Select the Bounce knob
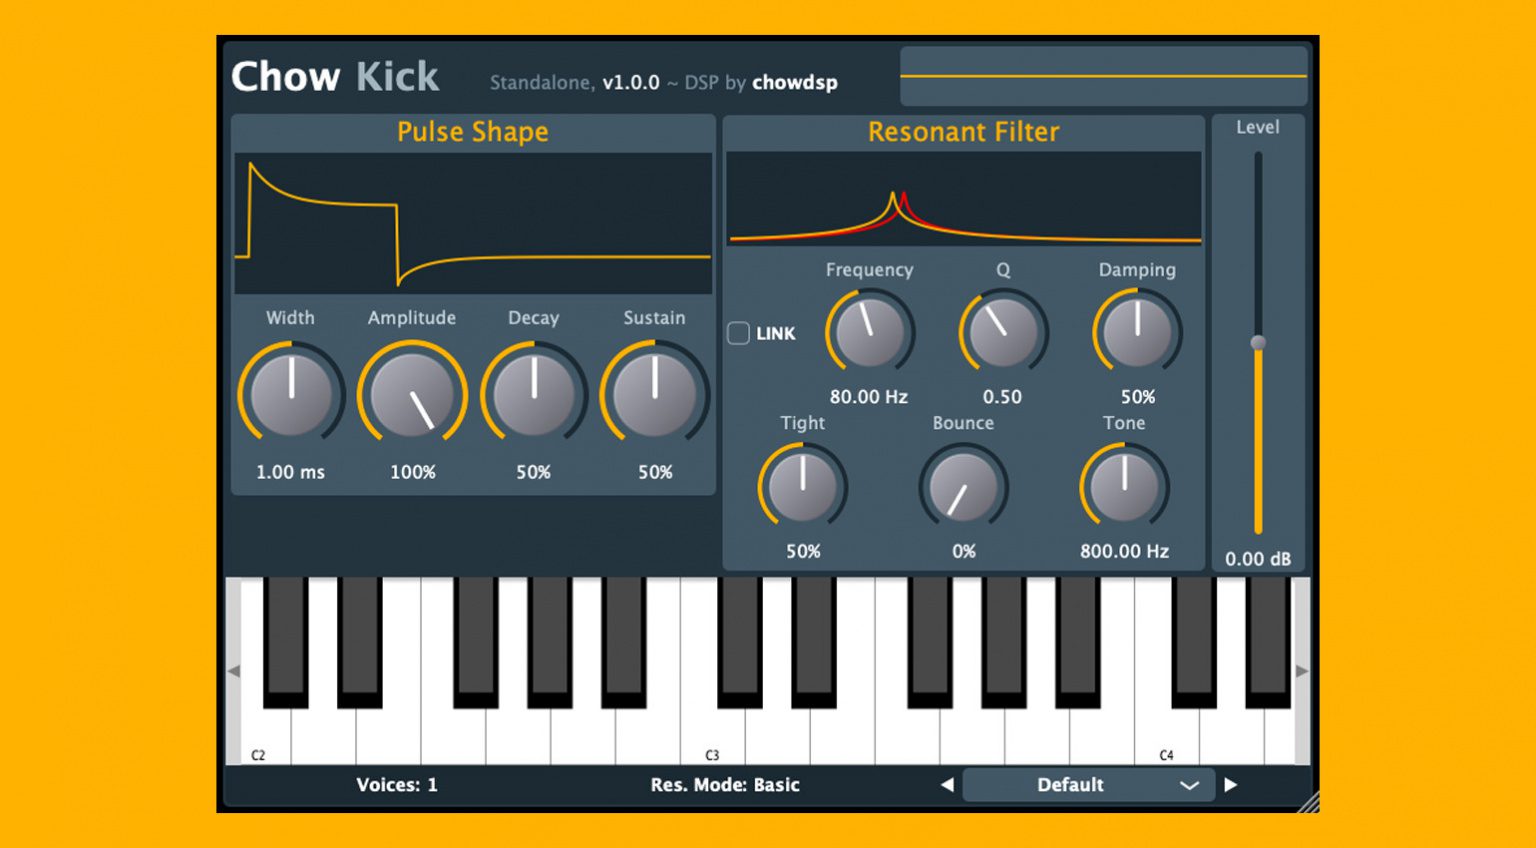 (963, 487)
